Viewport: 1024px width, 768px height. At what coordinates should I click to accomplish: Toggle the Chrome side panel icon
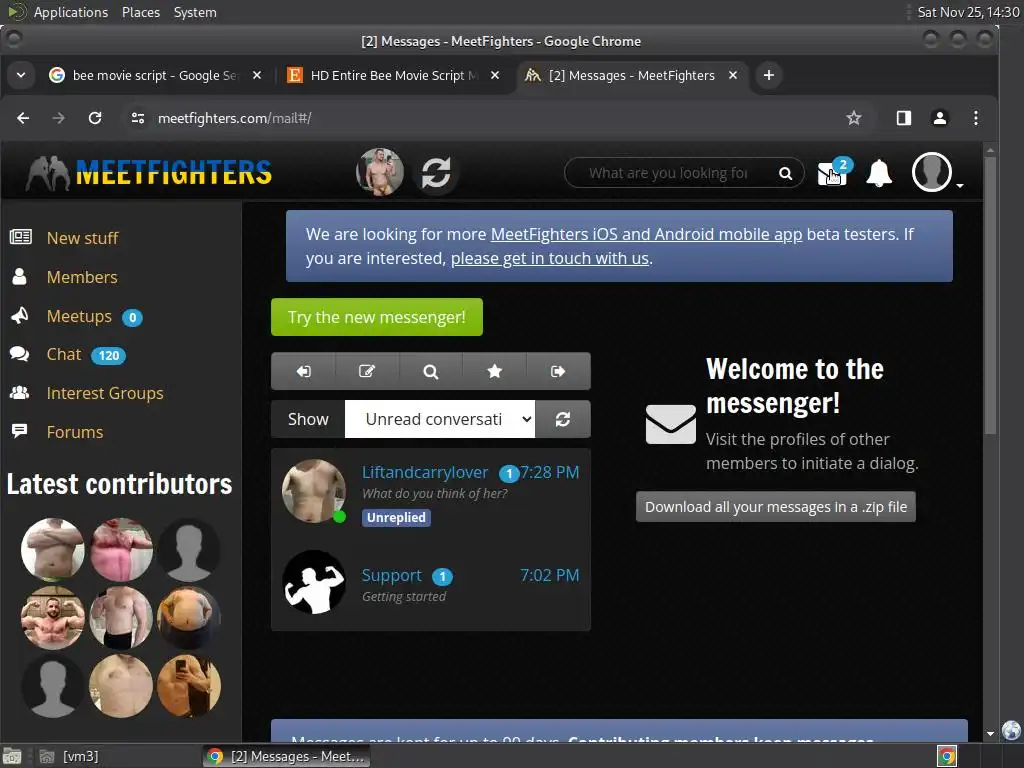click(x=904, y=118)
